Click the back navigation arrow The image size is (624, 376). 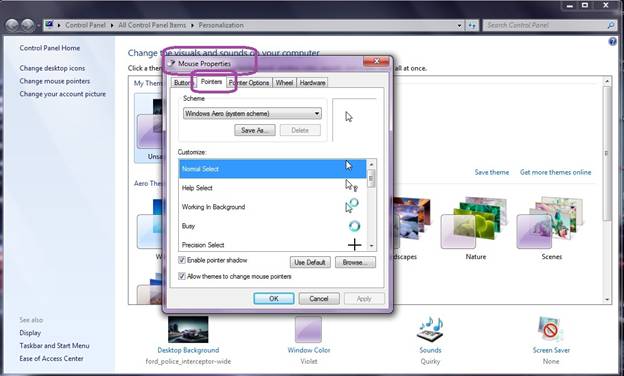pyautogui.click(x=13, y=25)
